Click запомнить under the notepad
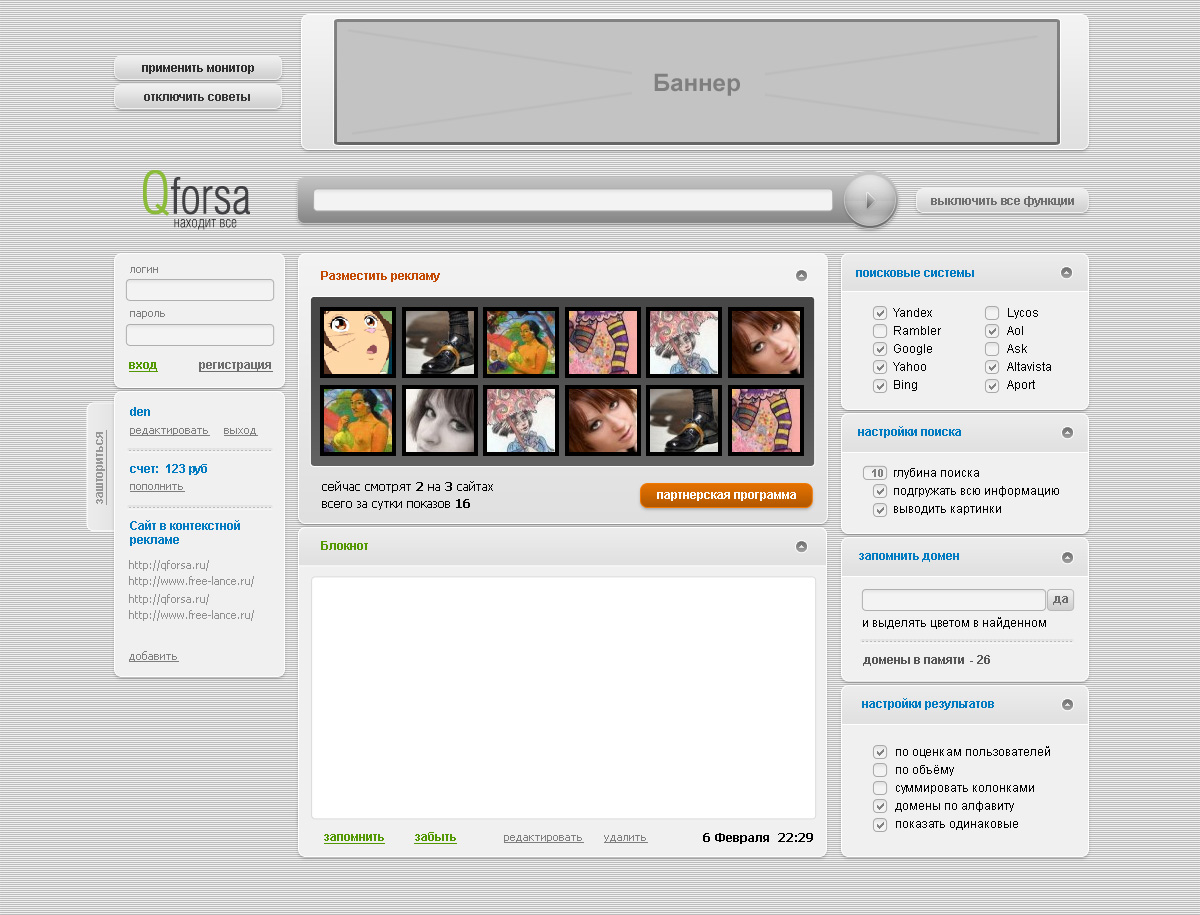 [354, 837]
